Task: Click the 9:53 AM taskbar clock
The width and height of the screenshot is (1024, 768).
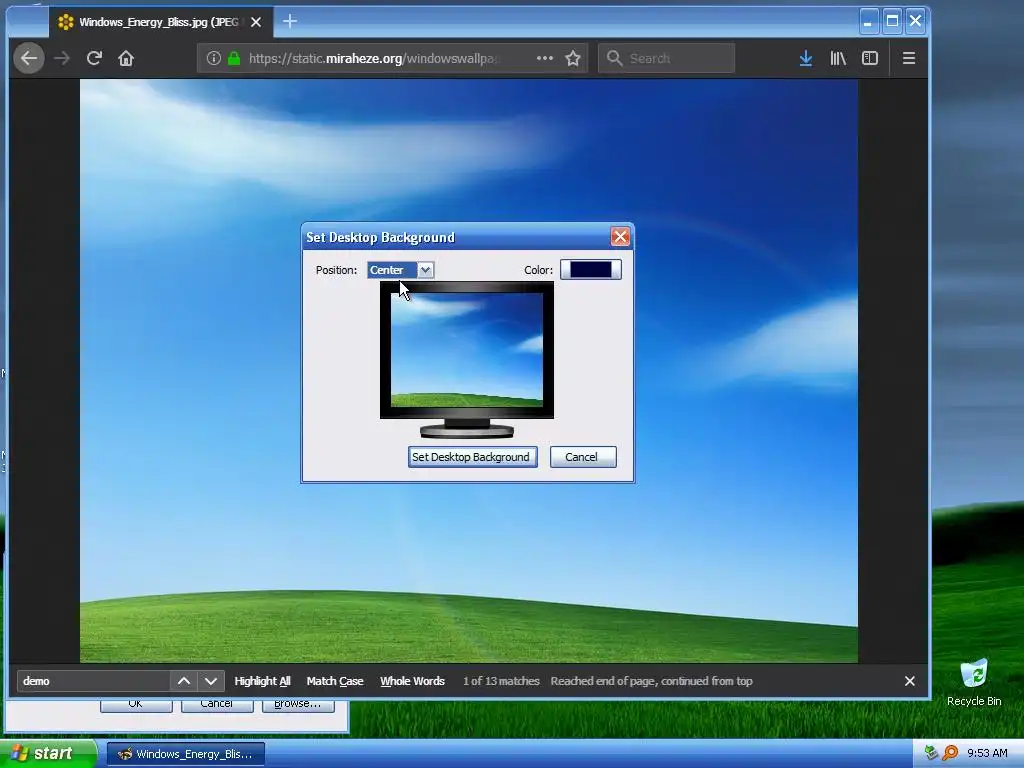Action: click(987, 754)
